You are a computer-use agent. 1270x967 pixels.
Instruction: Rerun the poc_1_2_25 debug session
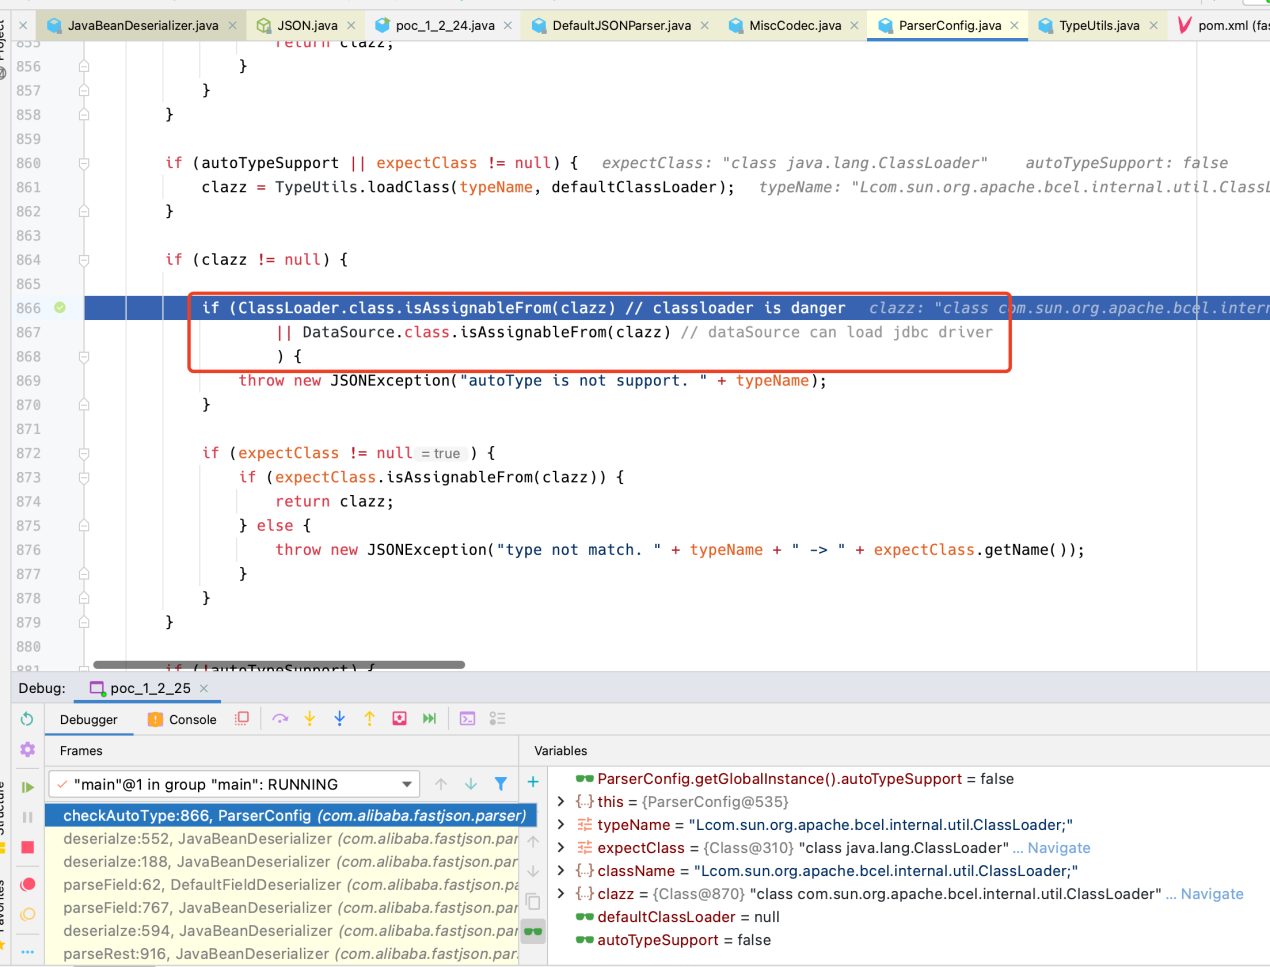(27, 719)
